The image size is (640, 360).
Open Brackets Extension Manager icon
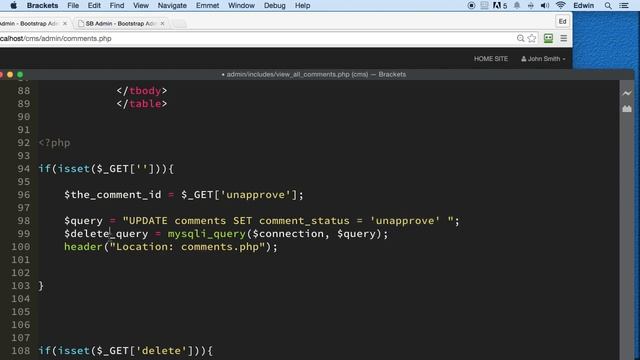click(x=627, y=109)
